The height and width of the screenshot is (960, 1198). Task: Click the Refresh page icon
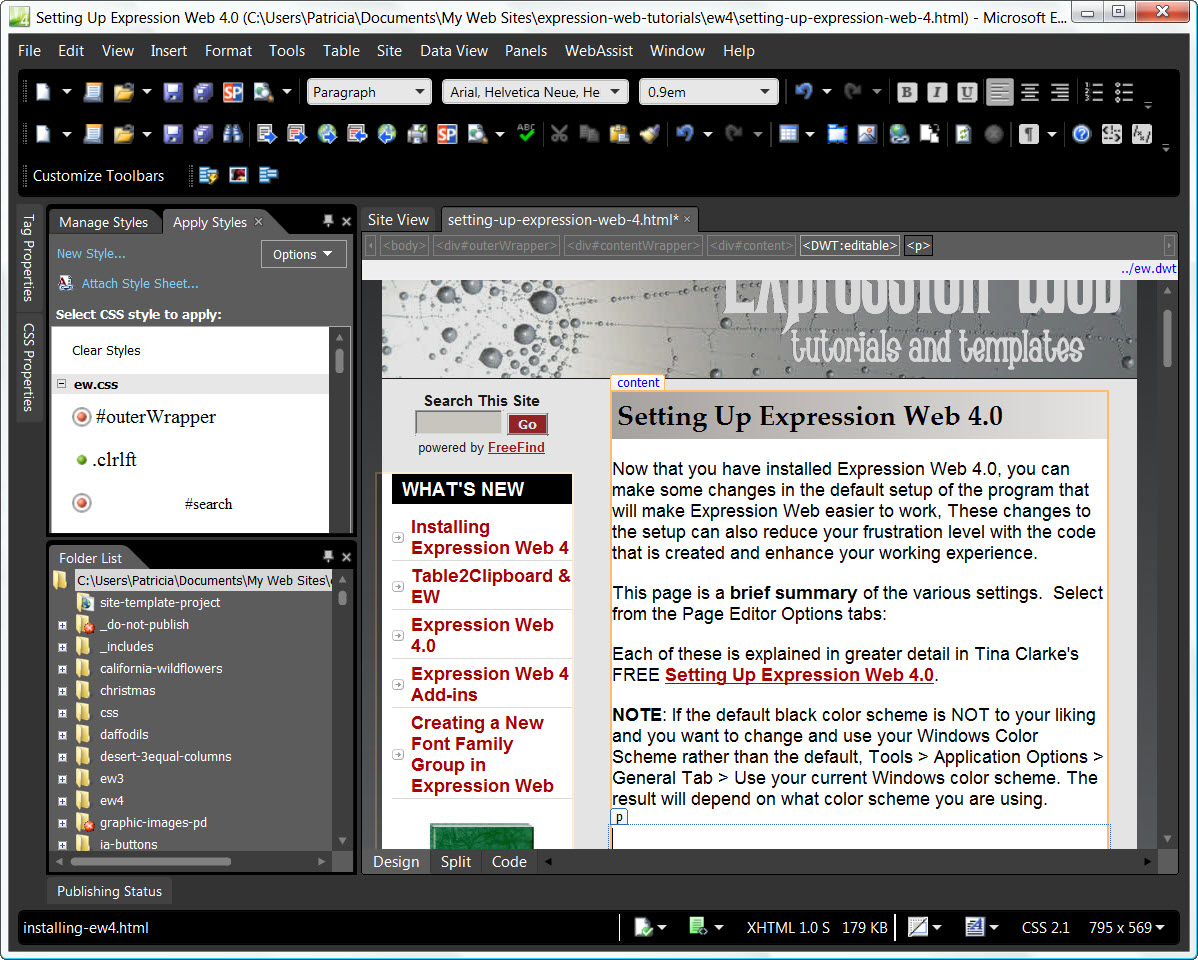coord(963,135)
